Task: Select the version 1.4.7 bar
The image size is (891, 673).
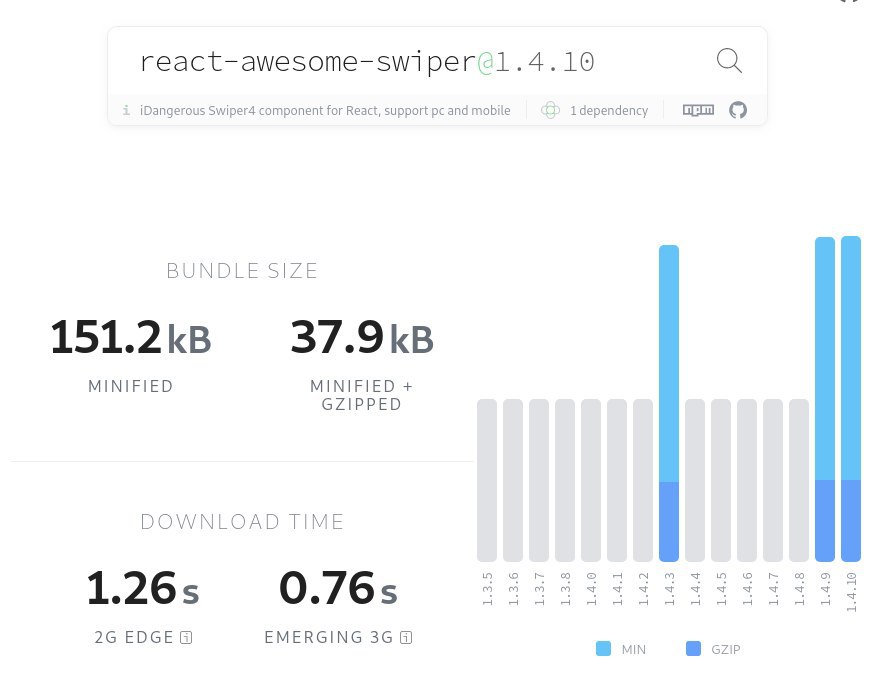Action: [773, 480]
